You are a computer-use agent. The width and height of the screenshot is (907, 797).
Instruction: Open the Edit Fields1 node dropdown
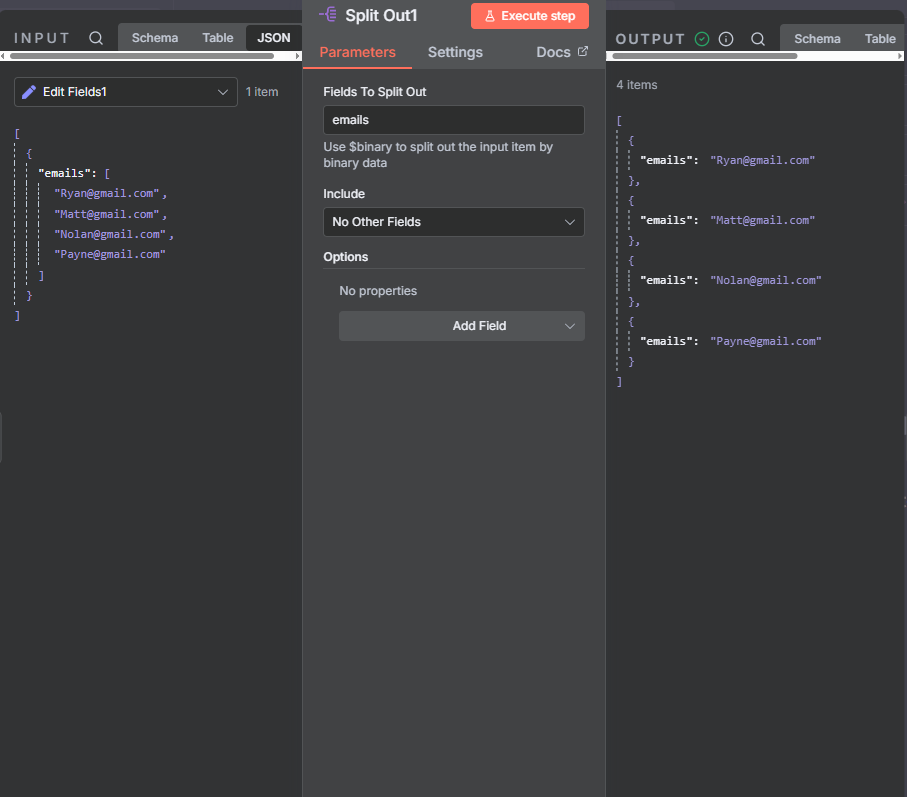[x=126, y=92]
